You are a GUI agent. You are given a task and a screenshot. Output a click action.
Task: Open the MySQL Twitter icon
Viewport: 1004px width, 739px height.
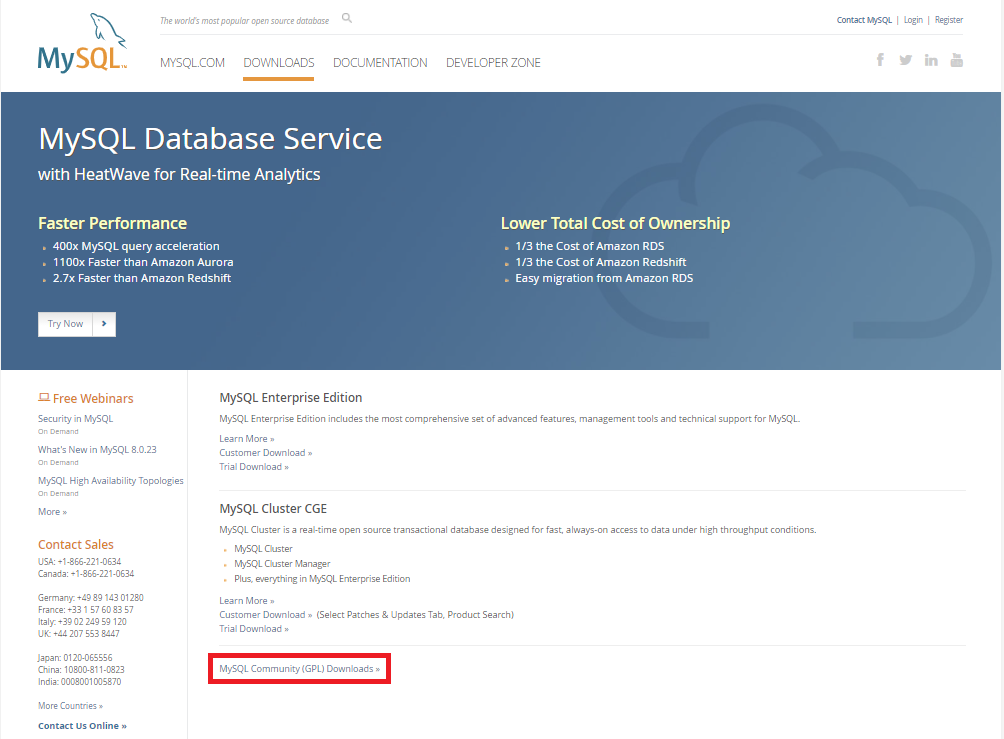905,60
